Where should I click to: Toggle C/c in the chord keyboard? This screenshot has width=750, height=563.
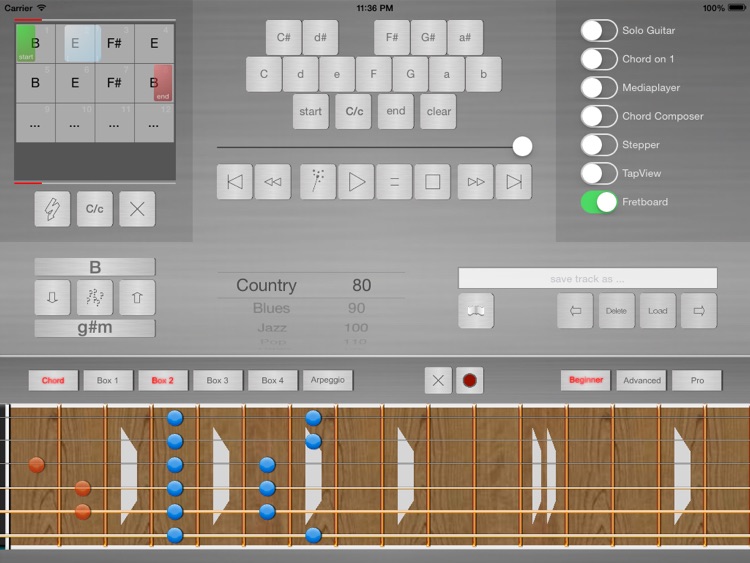coord(353,111)
